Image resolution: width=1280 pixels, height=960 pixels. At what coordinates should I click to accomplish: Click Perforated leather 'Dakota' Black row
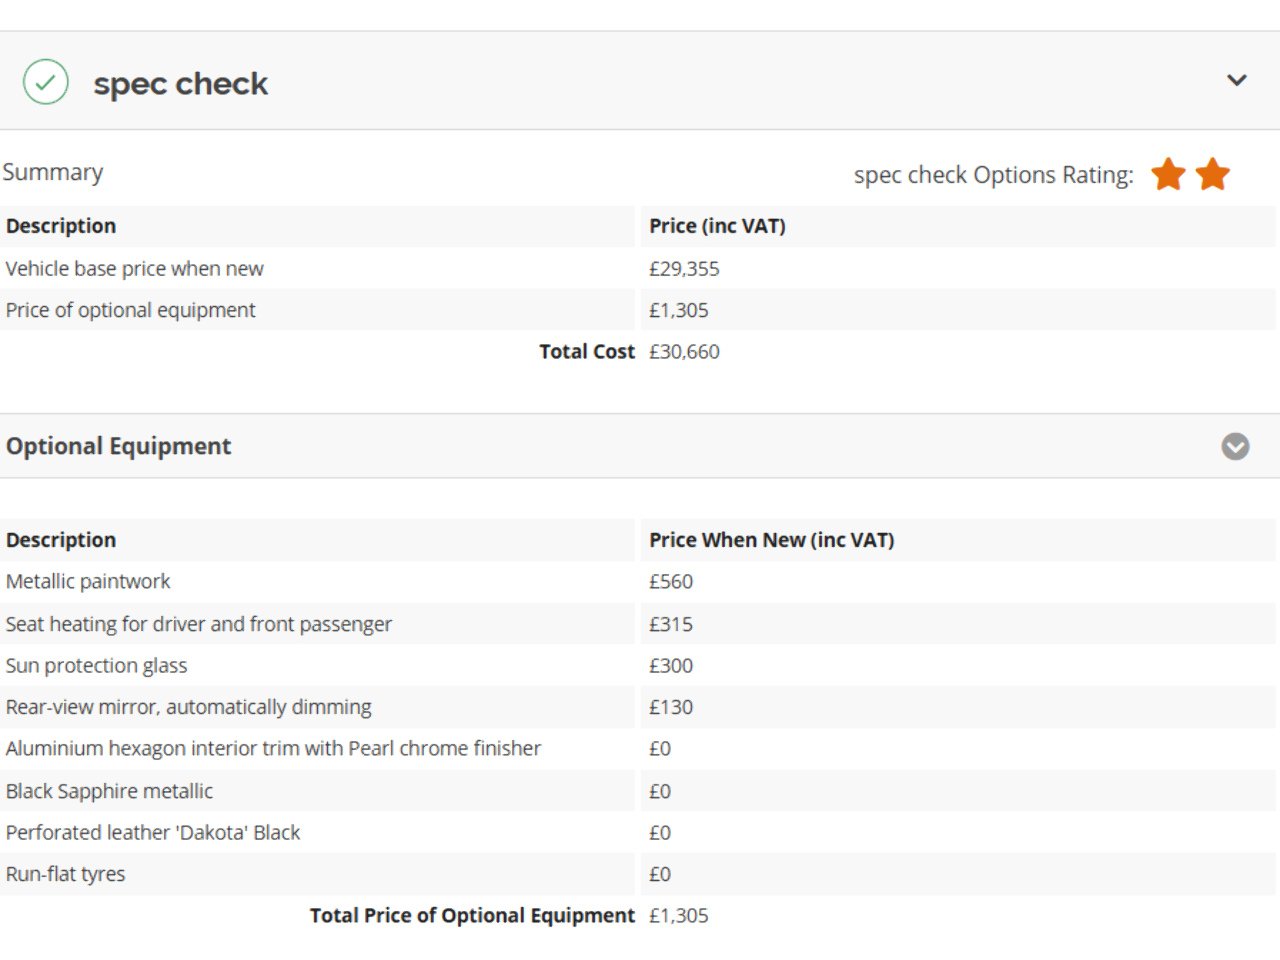click(x=638, y=833)
